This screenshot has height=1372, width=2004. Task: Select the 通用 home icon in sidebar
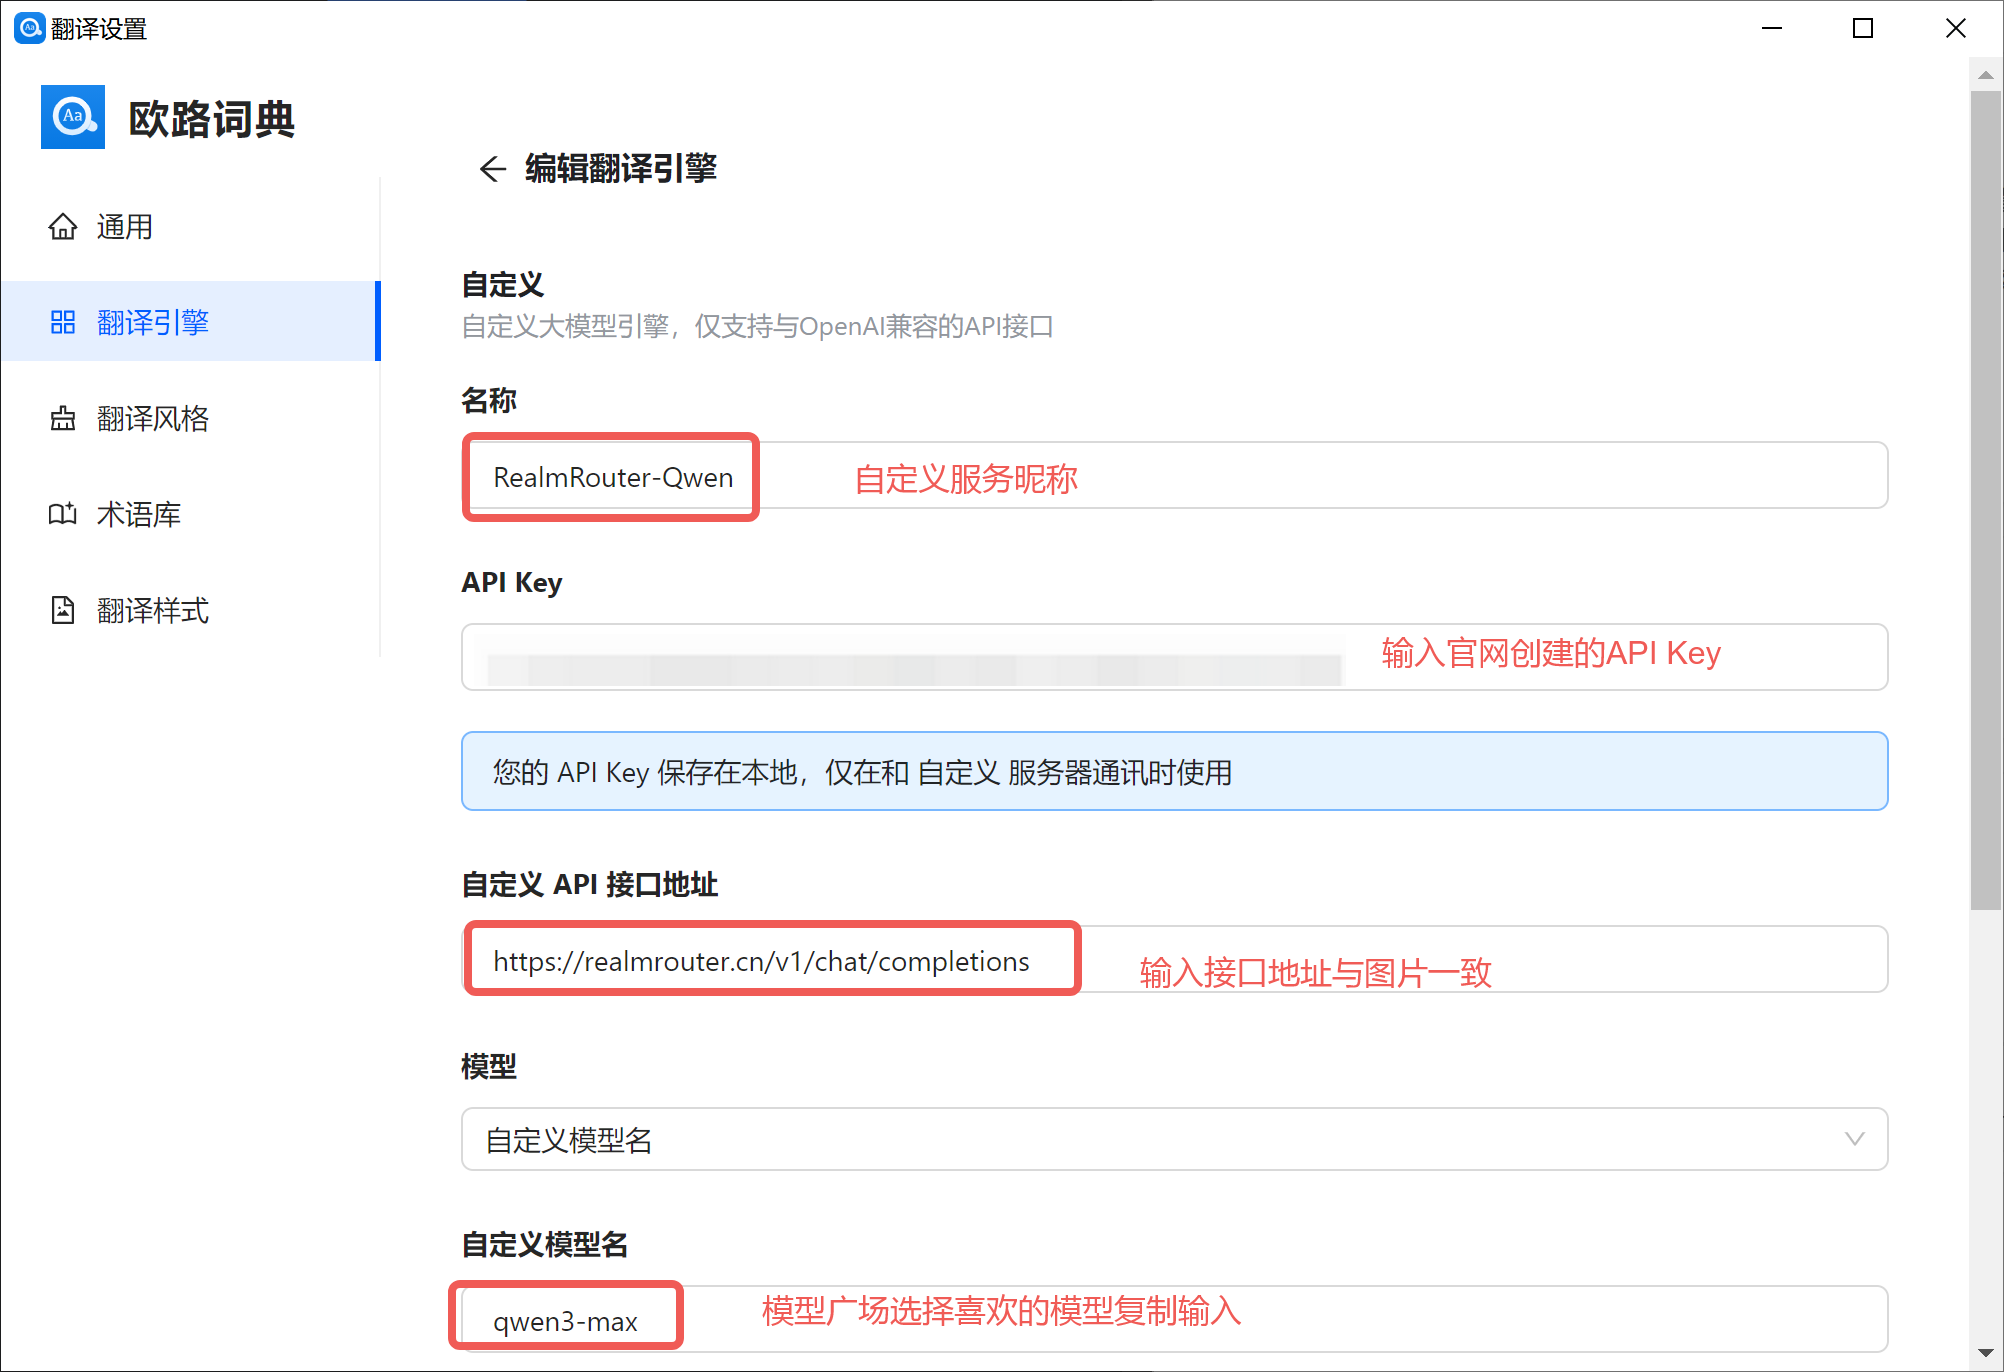(x=62, y=226)
